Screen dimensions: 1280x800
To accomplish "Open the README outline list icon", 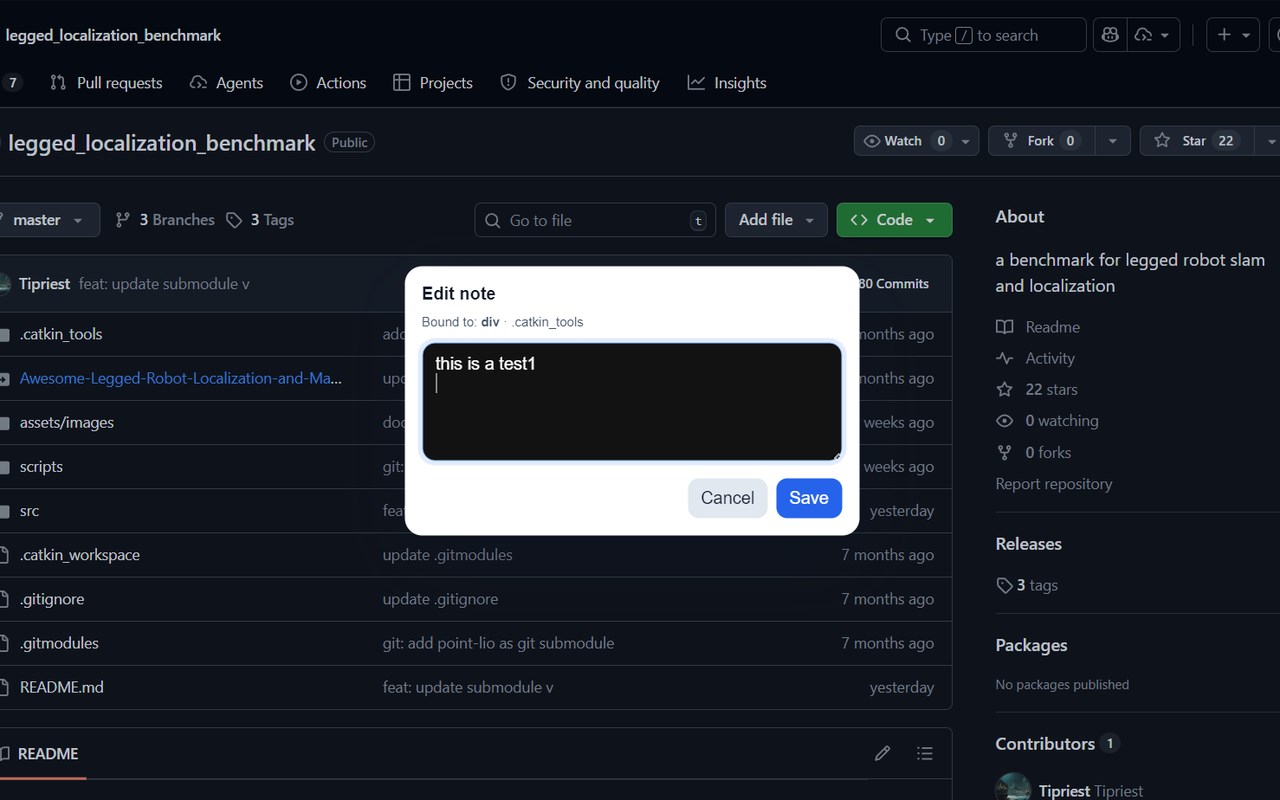I will tap(925, 754).
